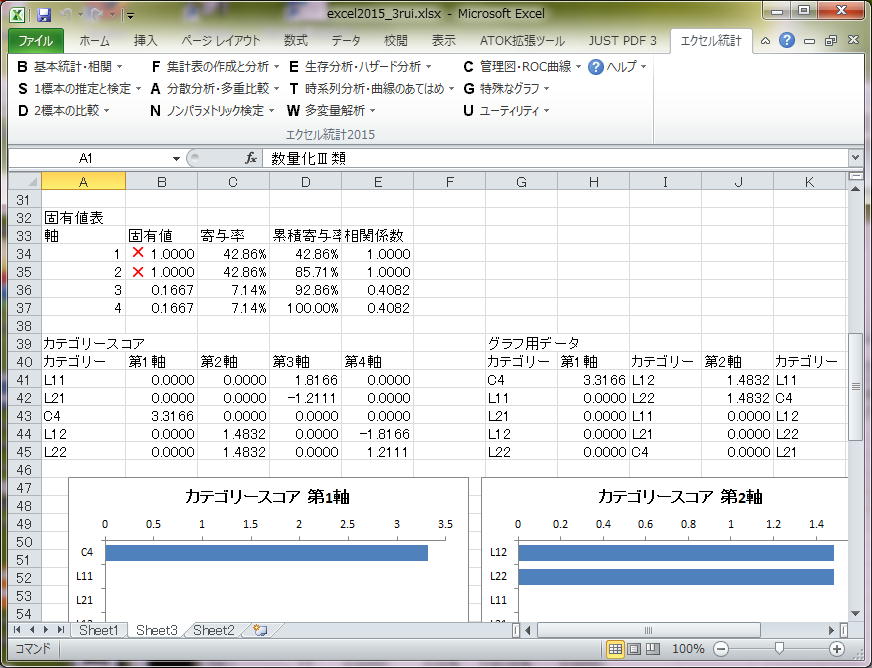Minimize the ribbon with the caret icon

765,41
